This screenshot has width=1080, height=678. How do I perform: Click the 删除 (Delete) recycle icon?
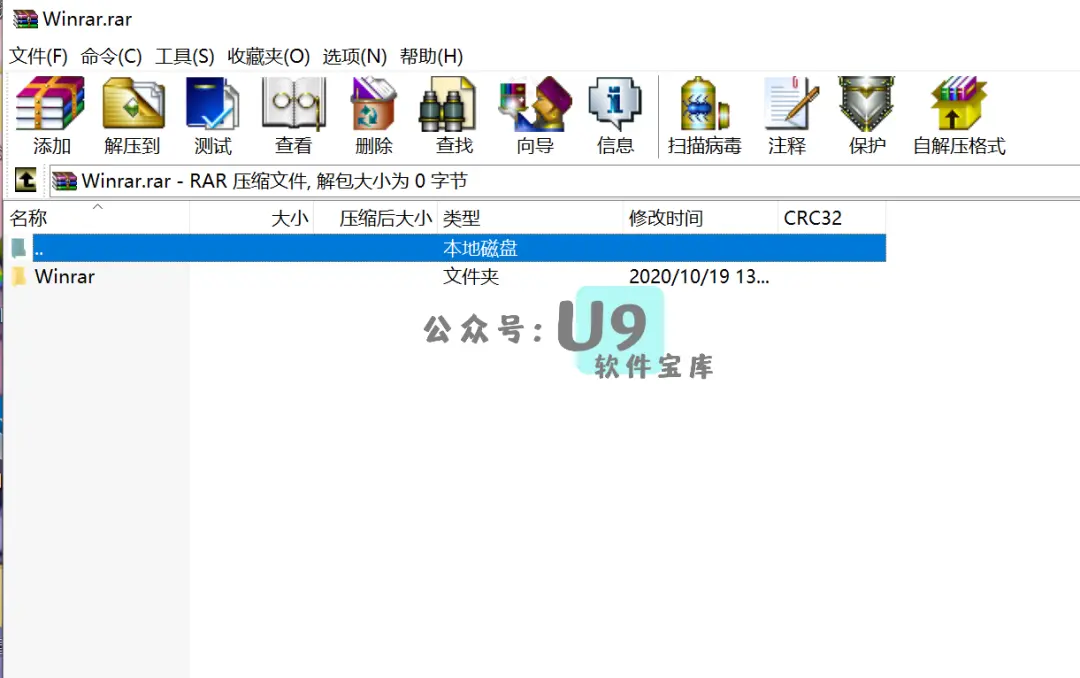[x=374, y=103]
